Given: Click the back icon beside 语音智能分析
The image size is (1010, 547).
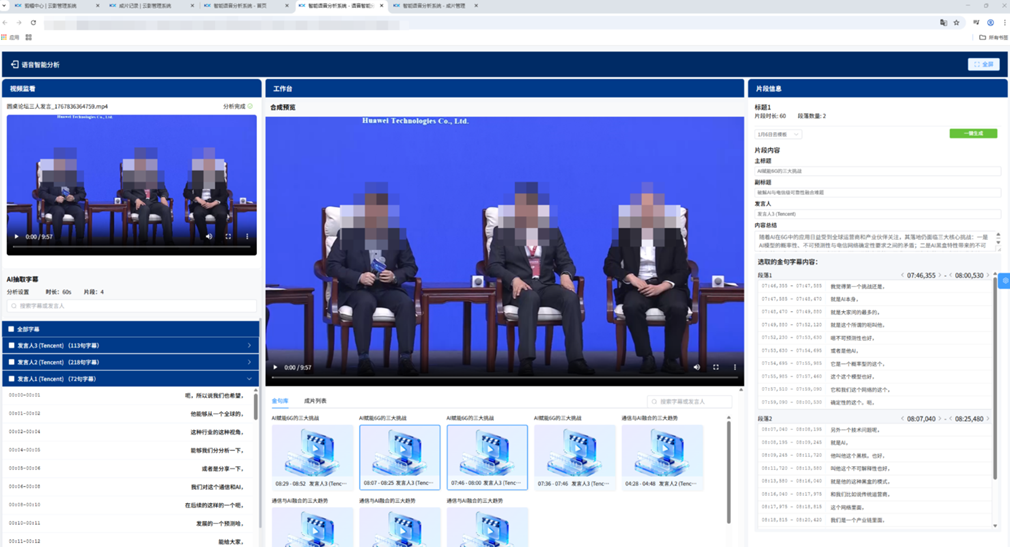Looking at the screenshot, I should [x=15, y=64].
